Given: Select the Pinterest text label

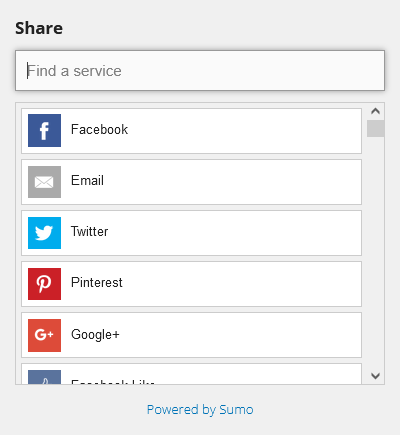Looking at the screenshot, I should coord(97,282).
